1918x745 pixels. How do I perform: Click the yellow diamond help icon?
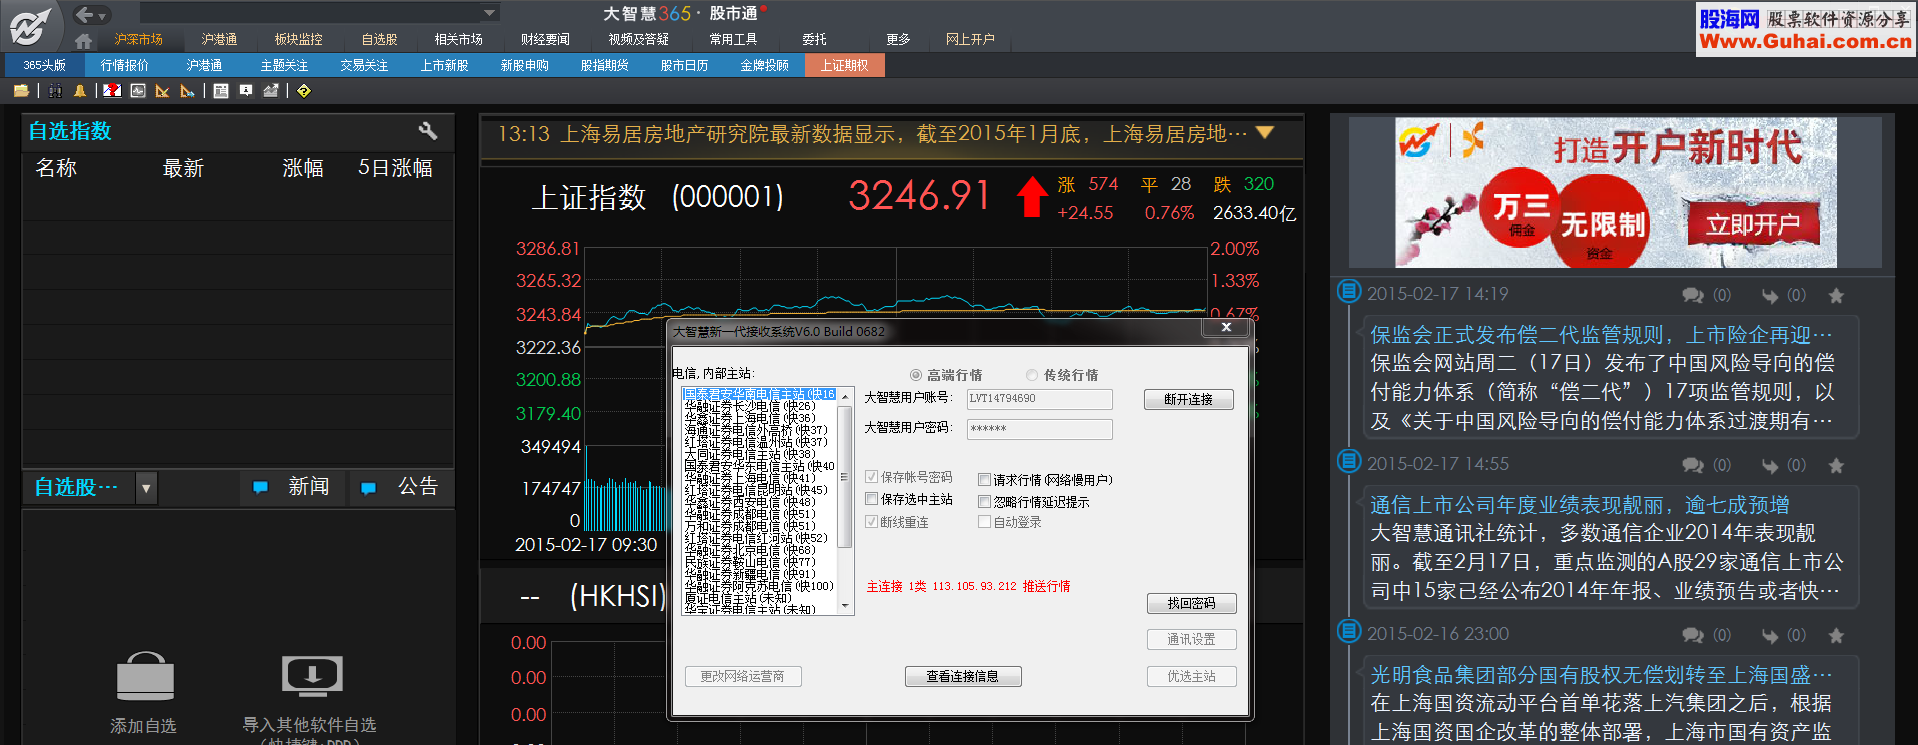304,91
